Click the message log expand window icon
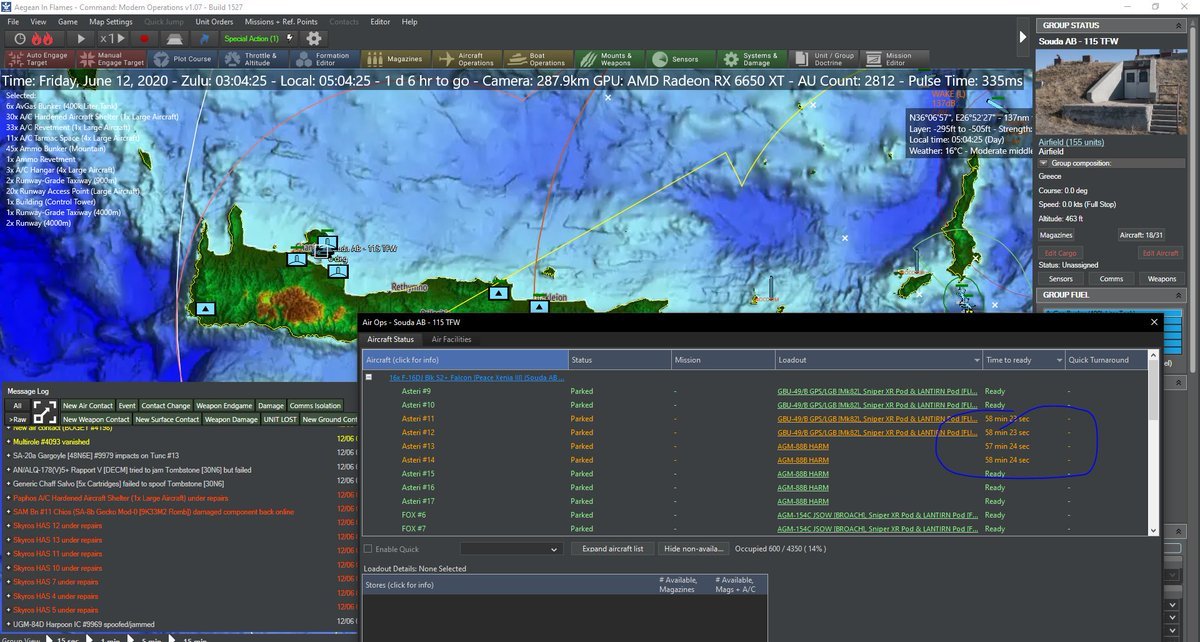This screenshot has width=1200, height=642. pos(44,412)
